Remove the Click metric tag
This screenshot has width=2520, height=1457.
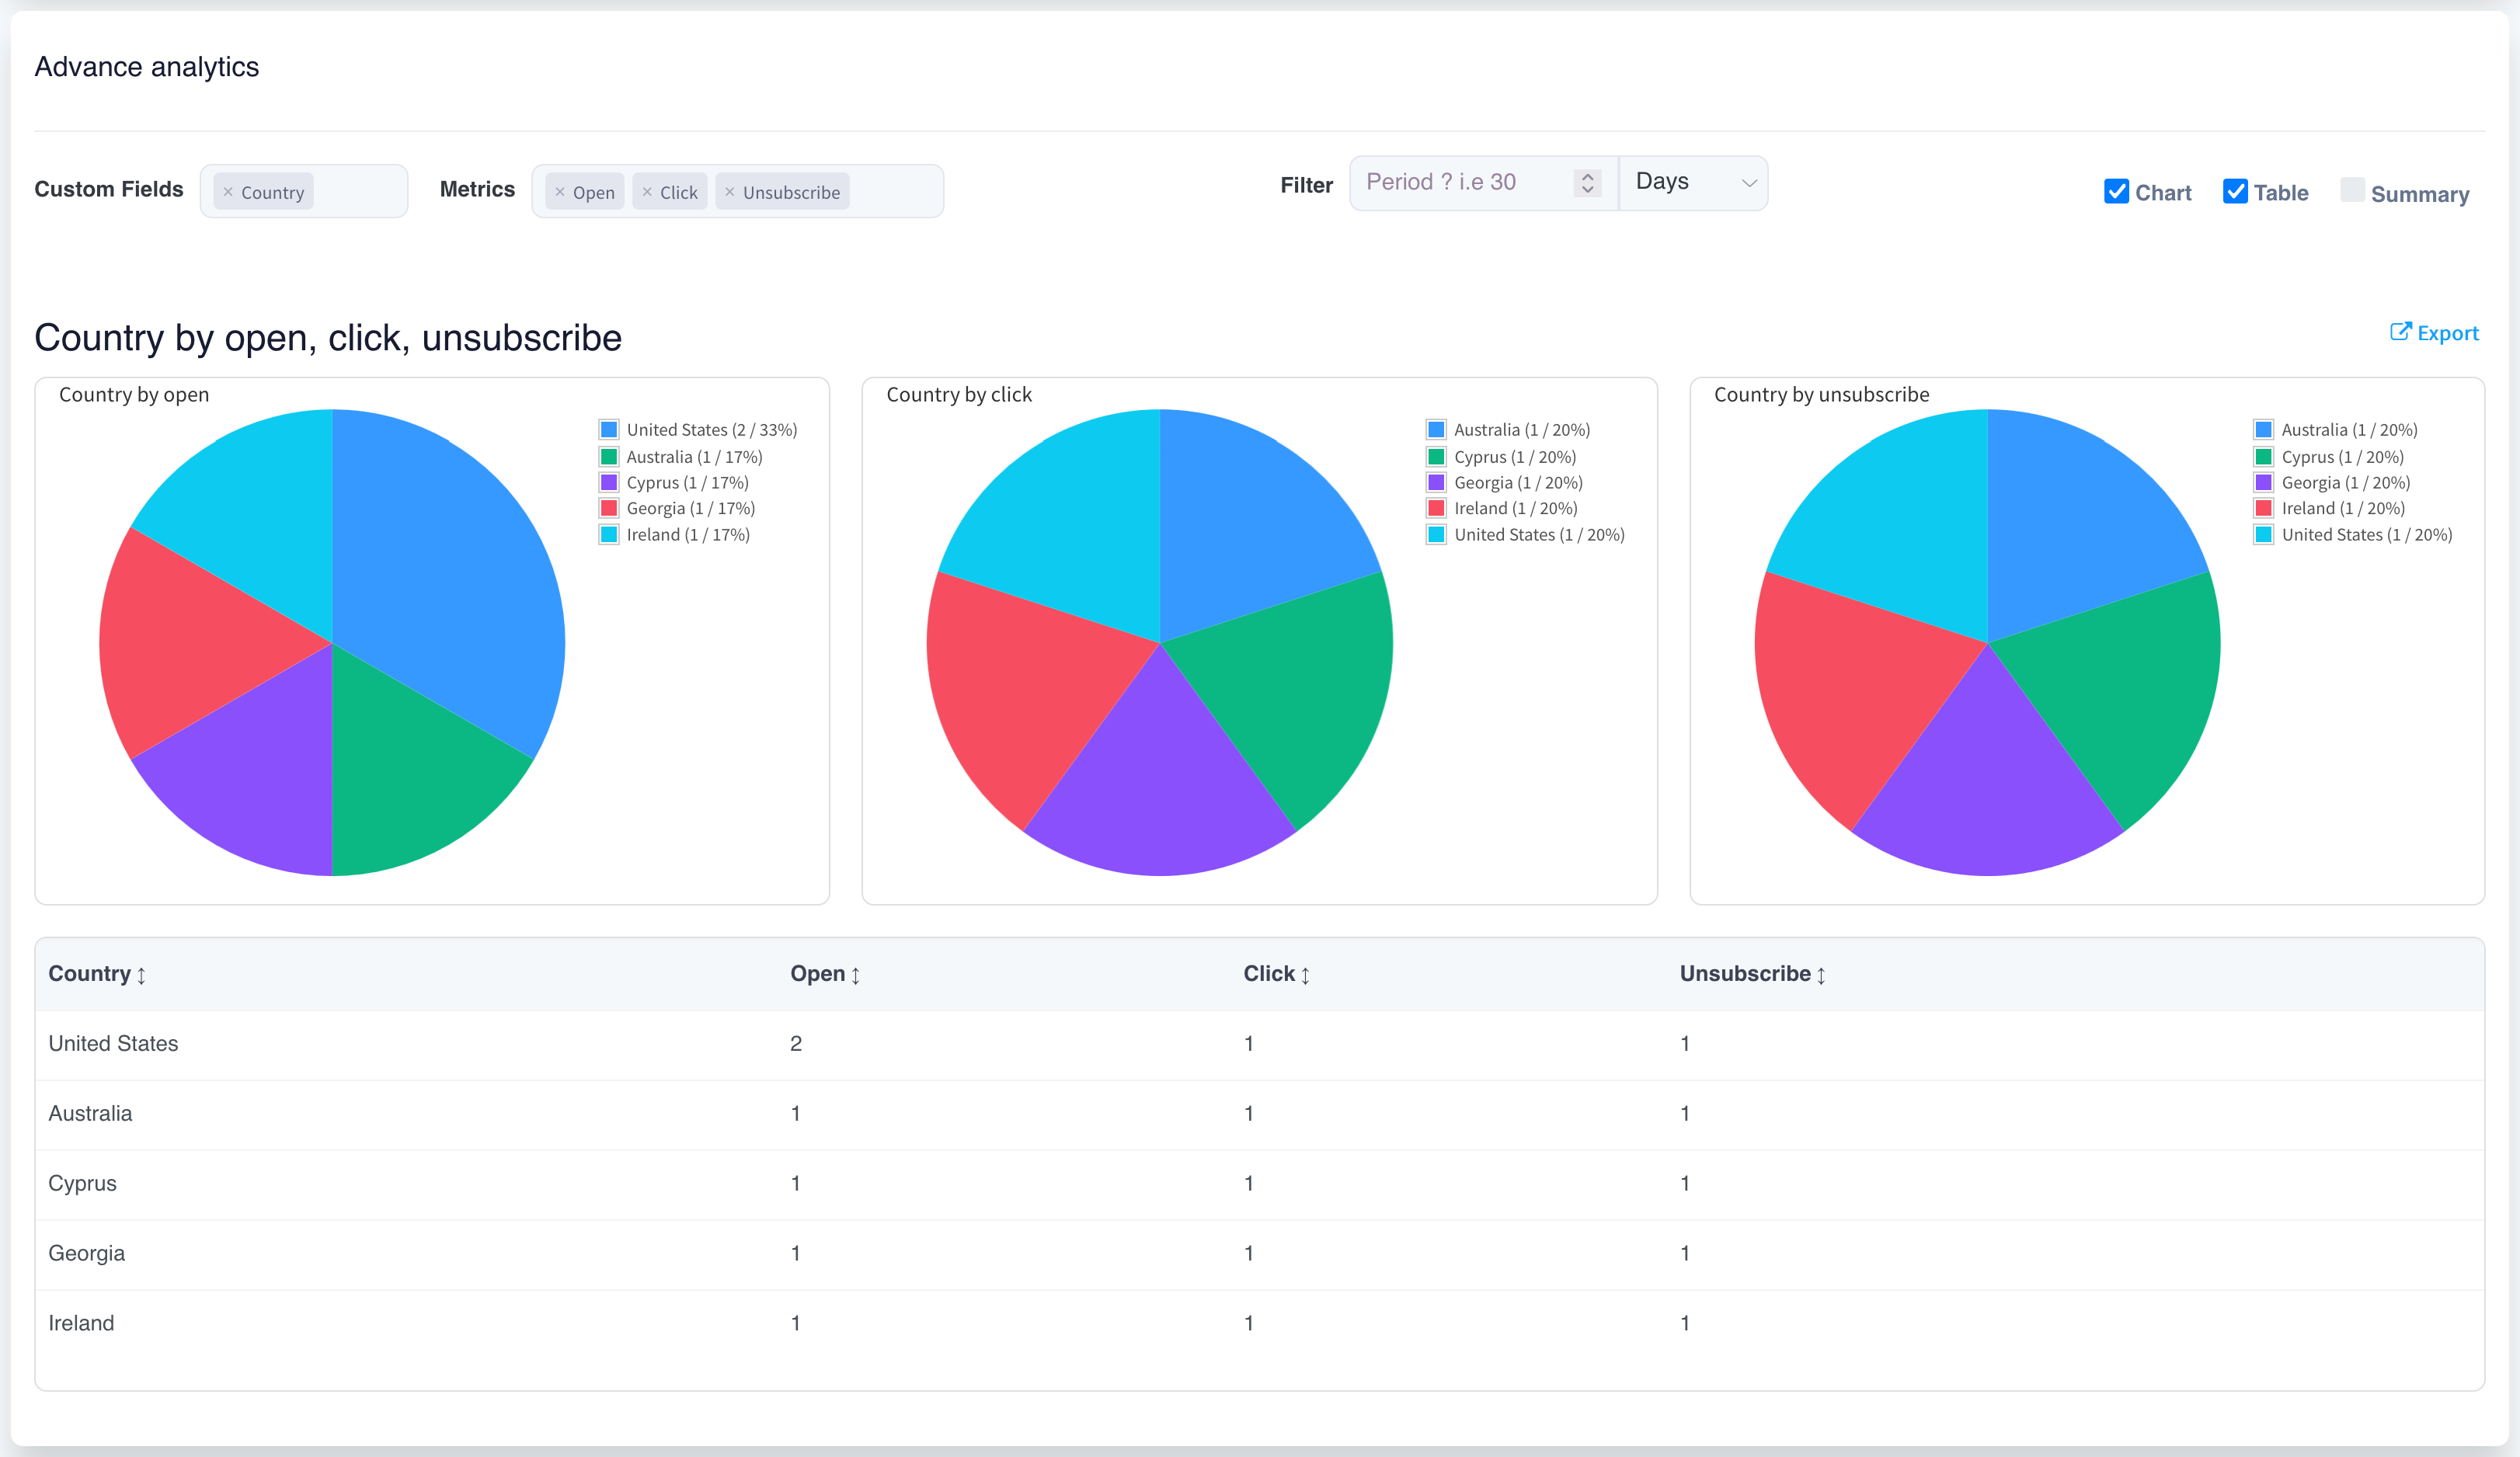[647, 192]
